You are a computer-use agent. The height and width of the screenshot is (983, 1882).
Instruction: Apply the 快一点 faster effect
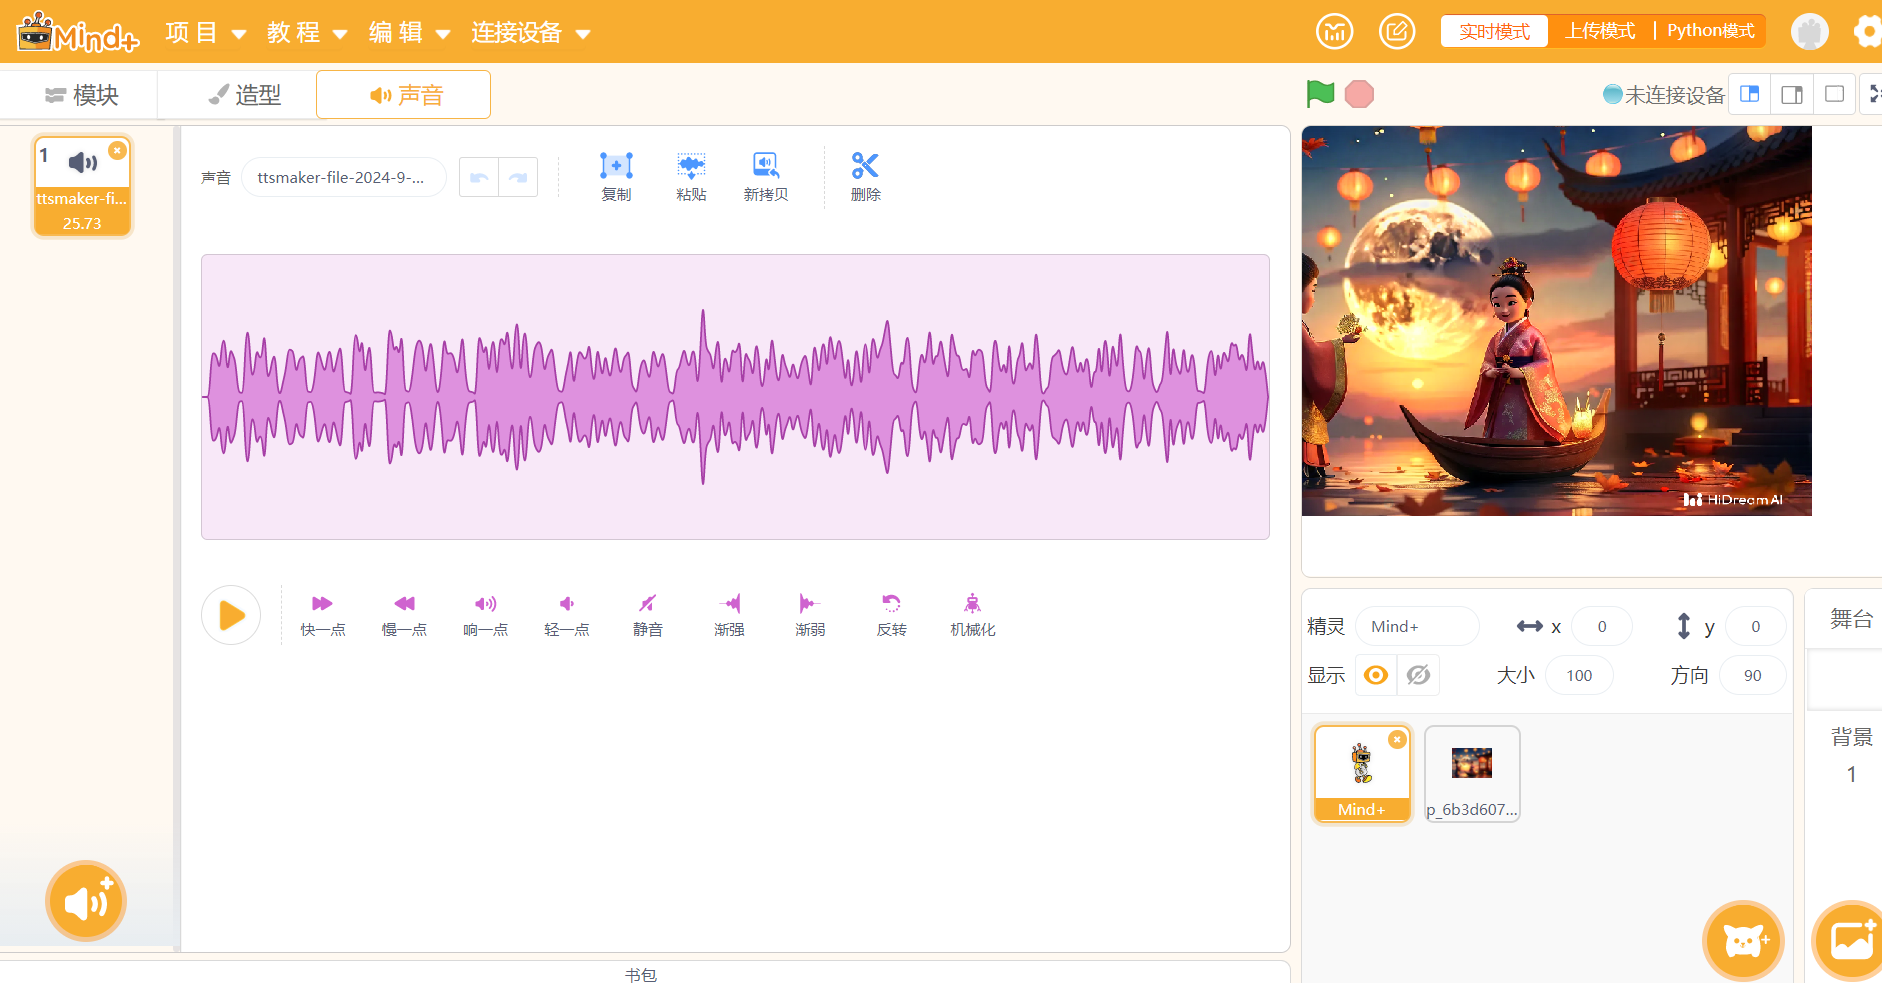click(x=323, y=615)
